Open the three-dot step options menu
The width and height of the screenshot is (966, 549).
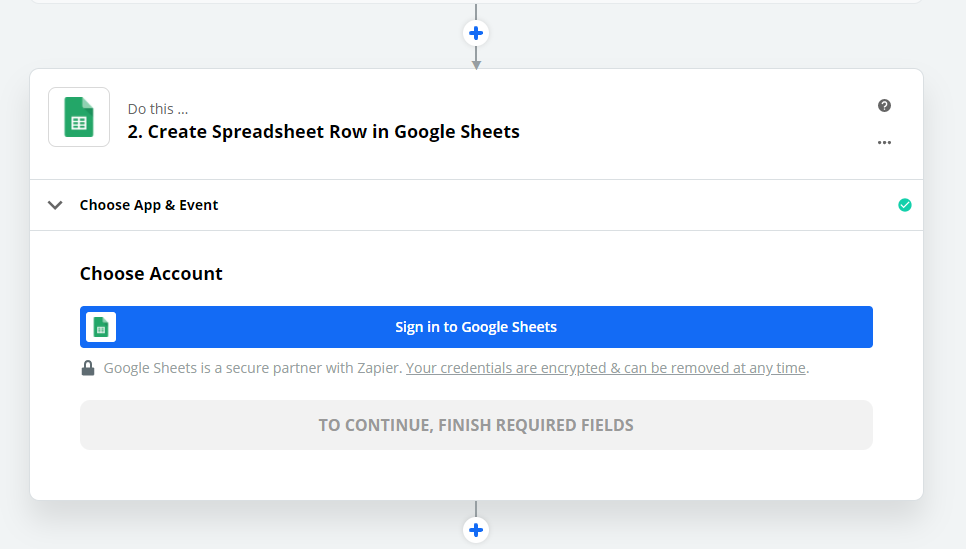pos(884,142)
